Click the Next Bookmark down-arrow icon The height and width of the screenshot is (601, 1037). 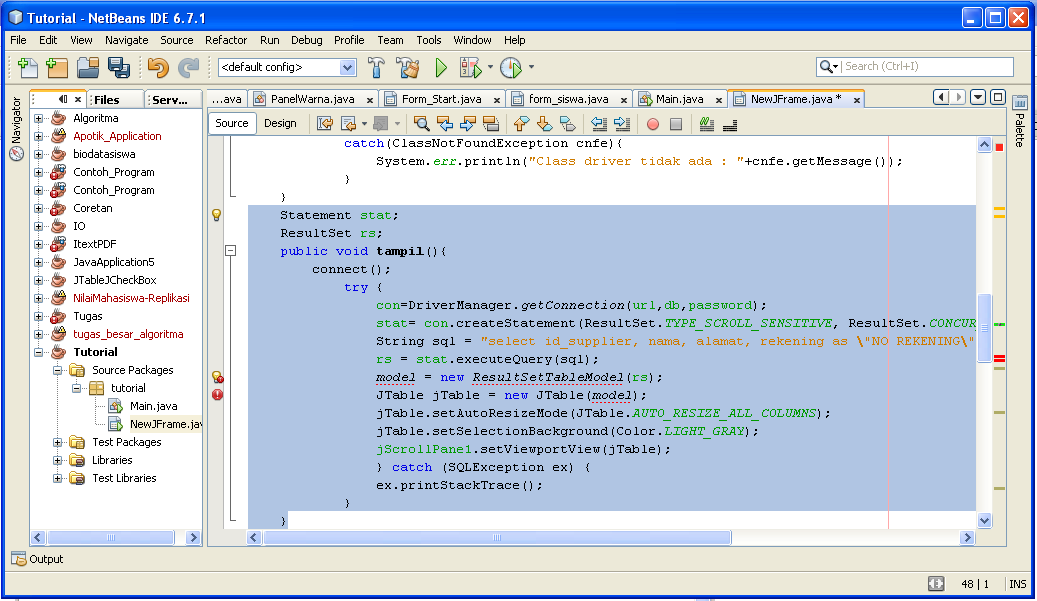coord(544,124)
